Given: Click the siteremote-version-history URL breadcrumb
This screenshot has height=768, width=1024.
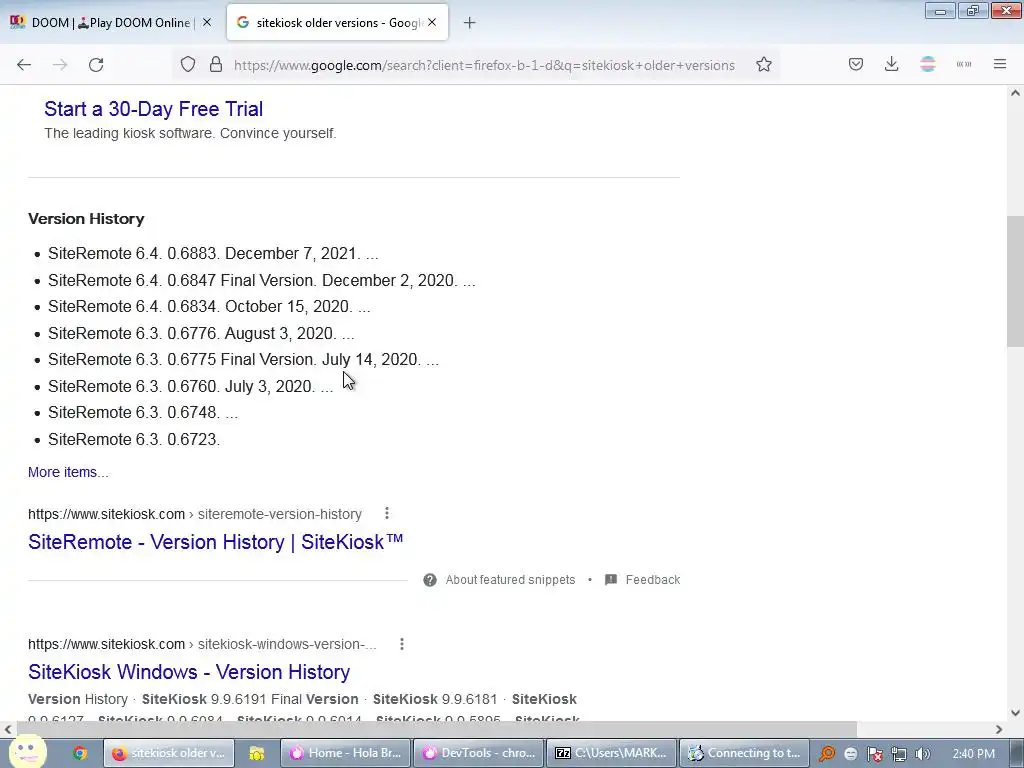Looking at the screenshot, I should pyautogui.click(x=195, y=514).
